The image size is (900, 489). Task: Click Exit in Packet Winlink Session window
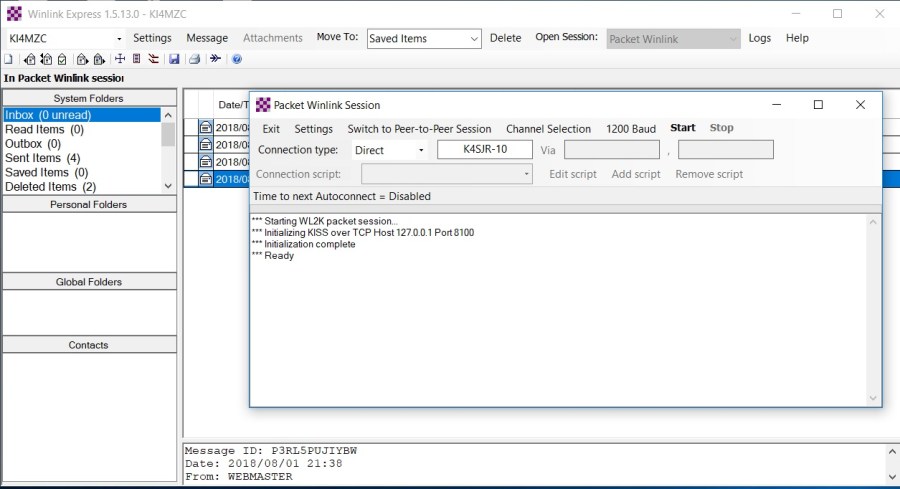pyautogui.click(x=271, y=129)
